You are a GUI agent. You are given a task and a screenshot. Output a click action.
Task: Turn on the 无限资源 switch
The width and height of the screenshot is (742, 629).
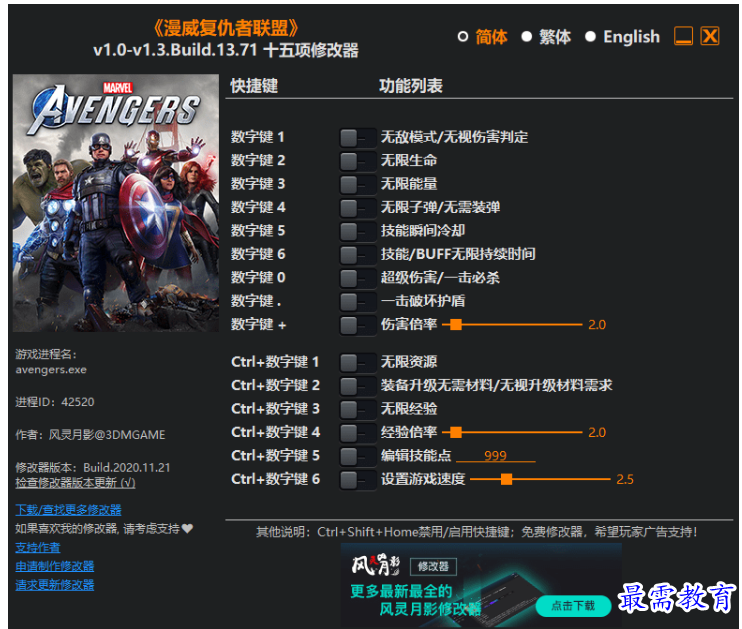click(x=358, y=363)
